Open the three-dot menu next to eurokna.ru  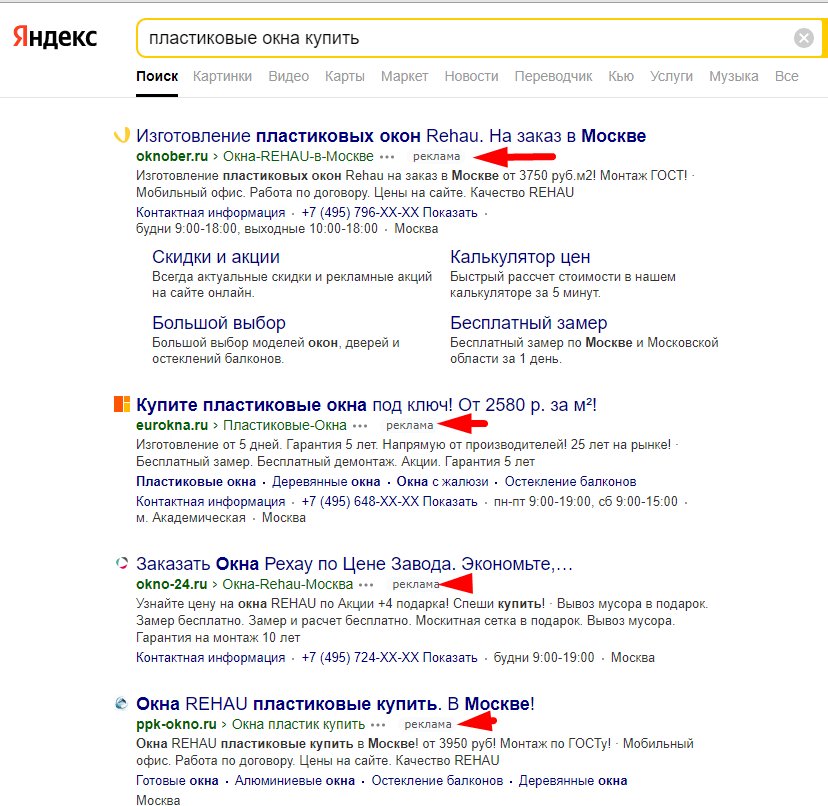coord(360,426)
